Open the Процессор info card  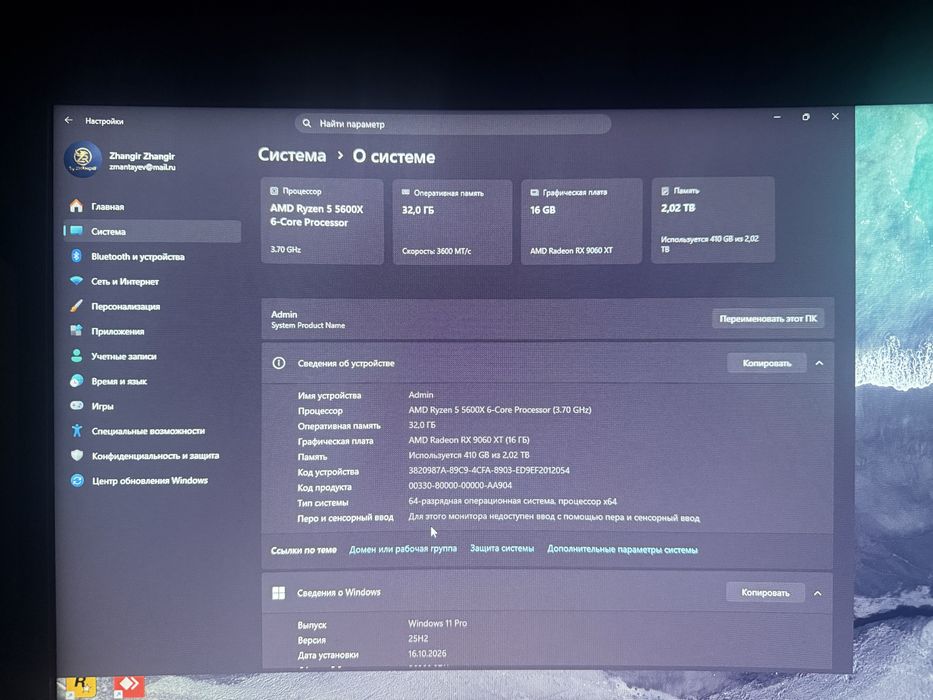click(323, 221)
